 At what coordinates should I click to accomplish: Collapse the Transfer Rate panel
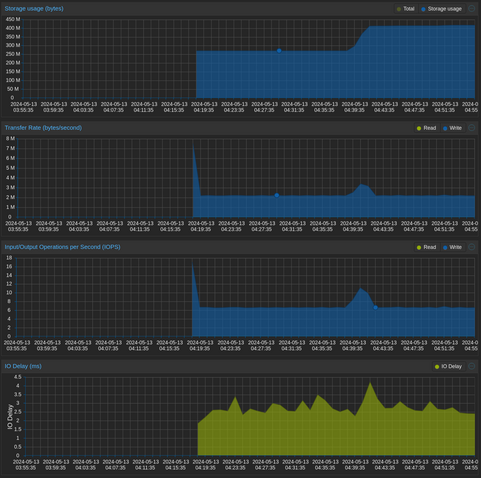[x=471, y=128]
